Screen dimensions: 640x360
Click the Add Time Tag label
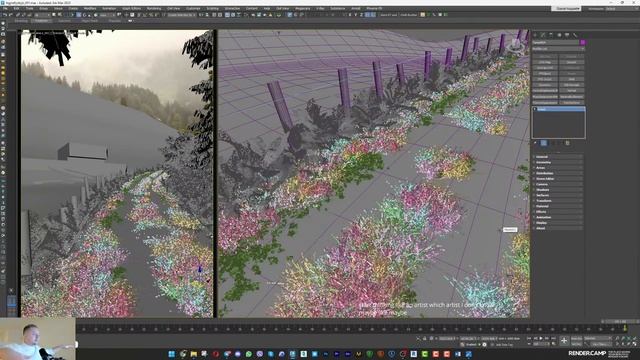[x=504, y=344]
